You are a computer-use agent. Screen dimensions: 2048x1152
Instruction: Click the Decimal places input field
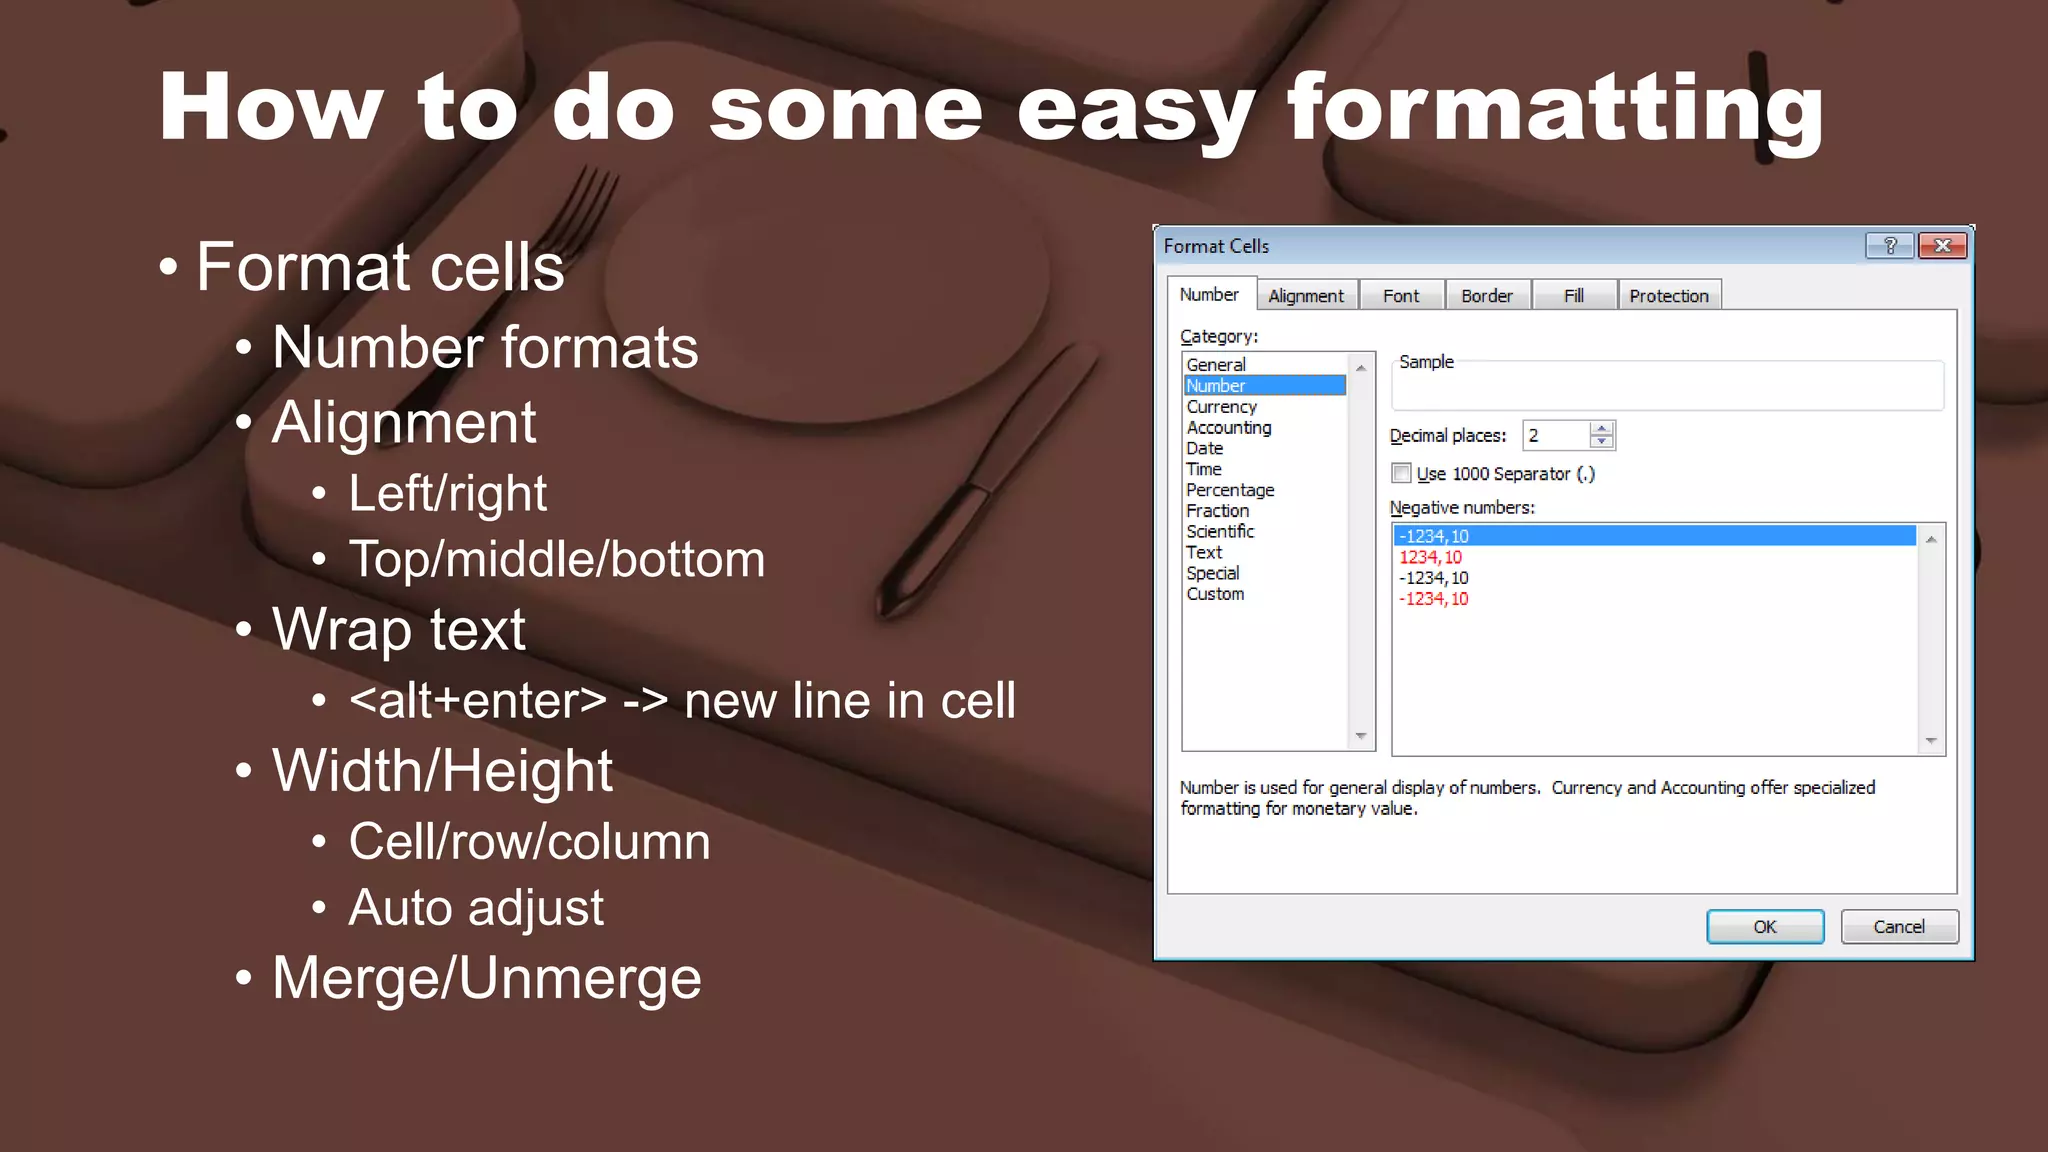pyautogui.click(x=1555, y=435)
